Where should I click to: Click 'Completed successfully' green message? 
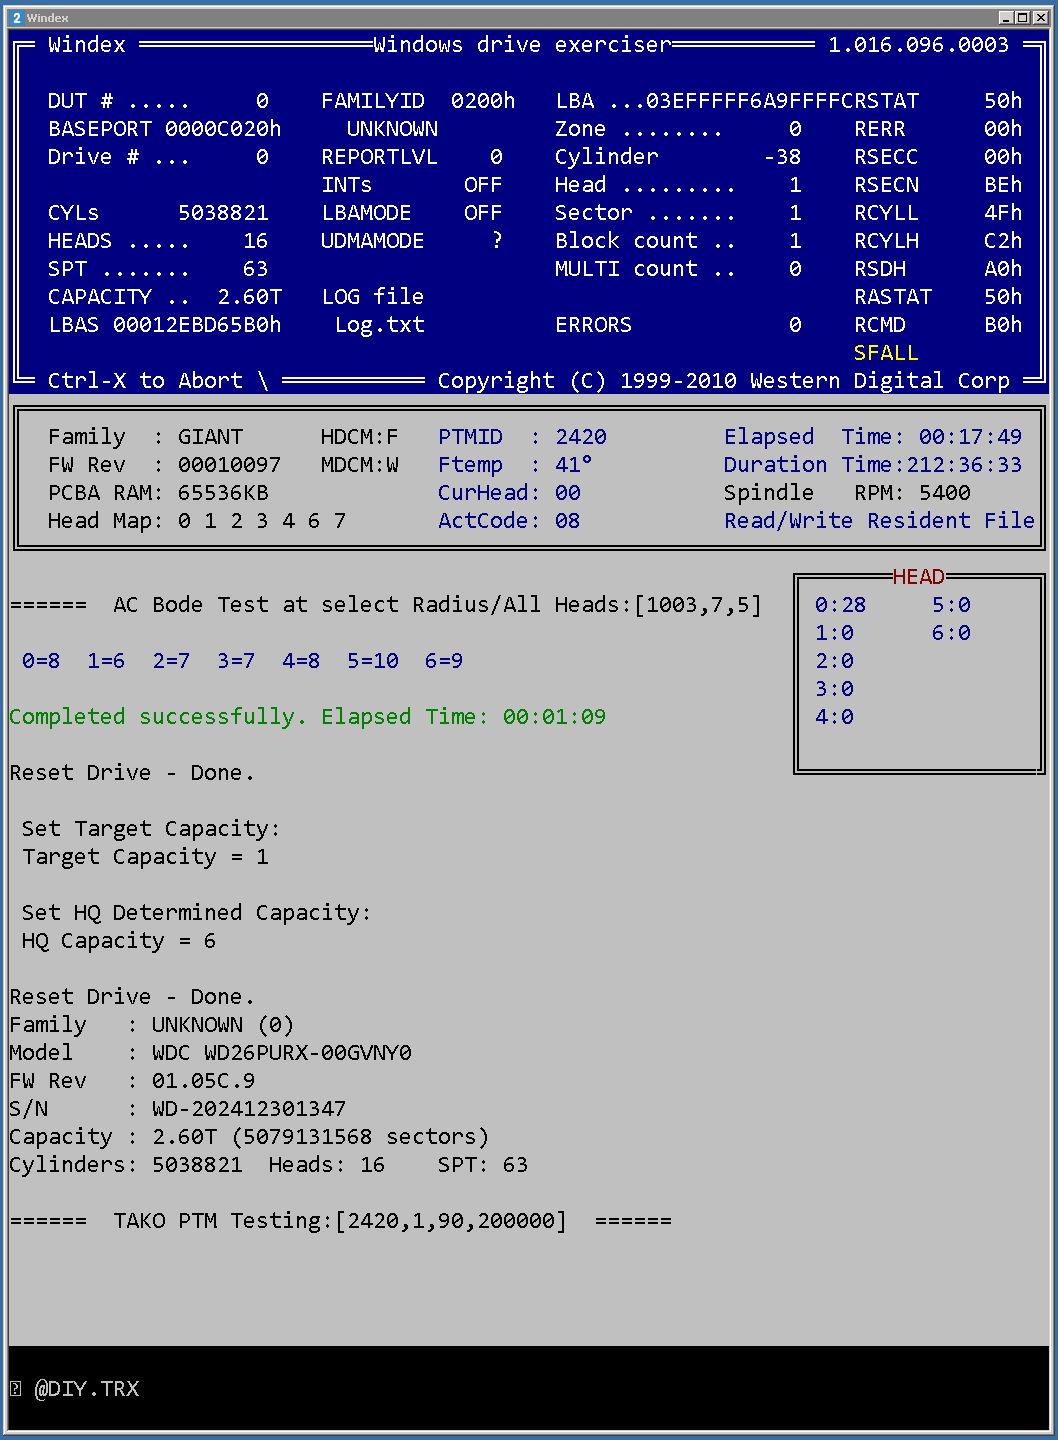click(x=308, y=717)
